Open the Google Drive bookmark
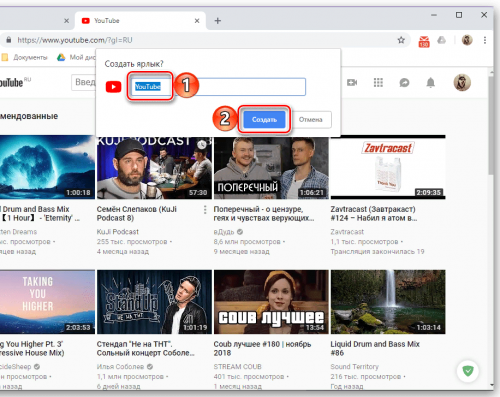 (x=76, y=57)
